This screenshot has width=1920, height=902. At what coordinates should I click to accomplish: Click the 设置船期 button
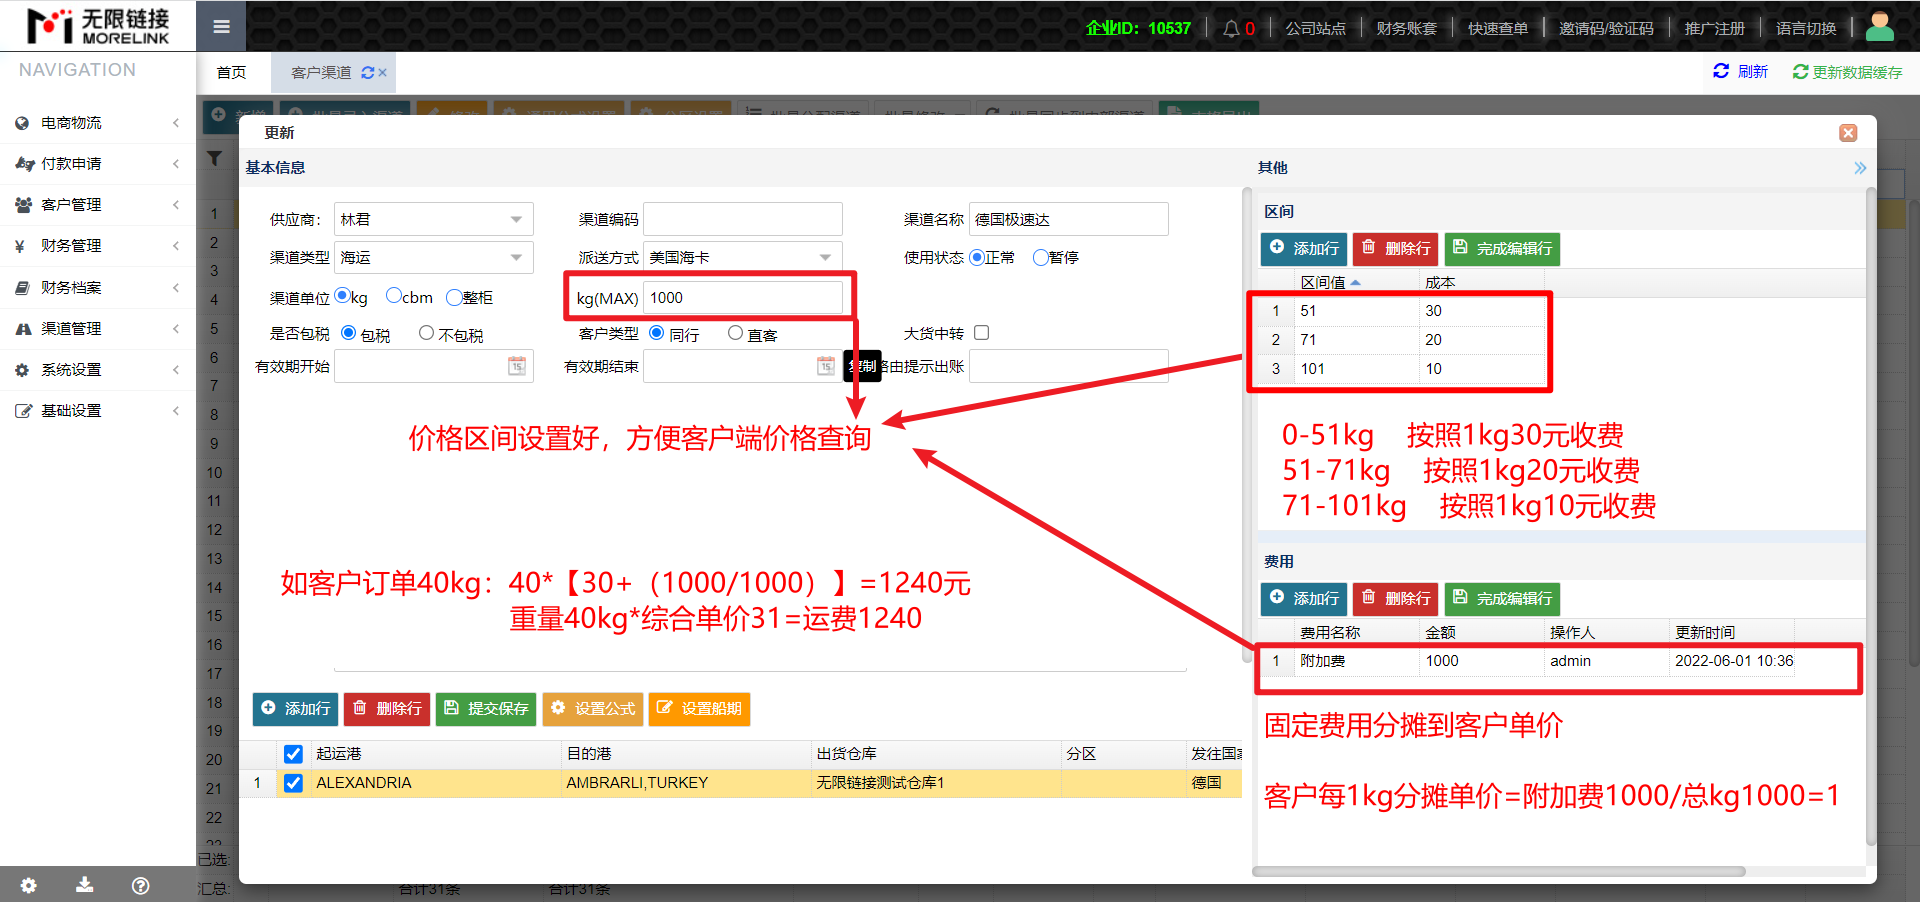click(x=699, y=709)
